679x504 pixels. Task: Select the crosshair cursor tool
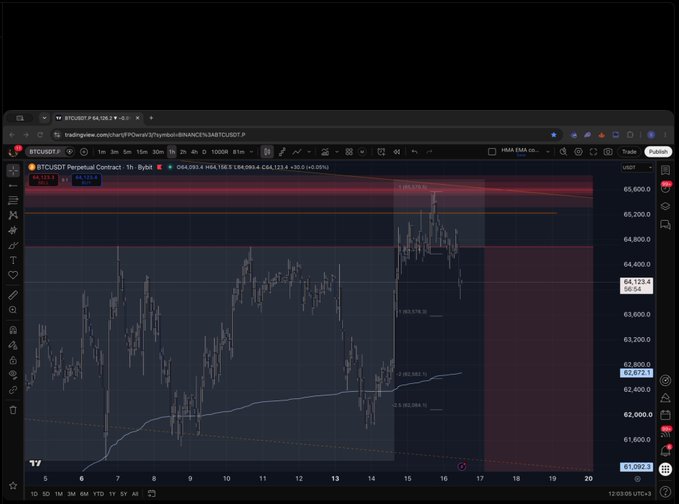pyautogui.click(x=13, y=171)
